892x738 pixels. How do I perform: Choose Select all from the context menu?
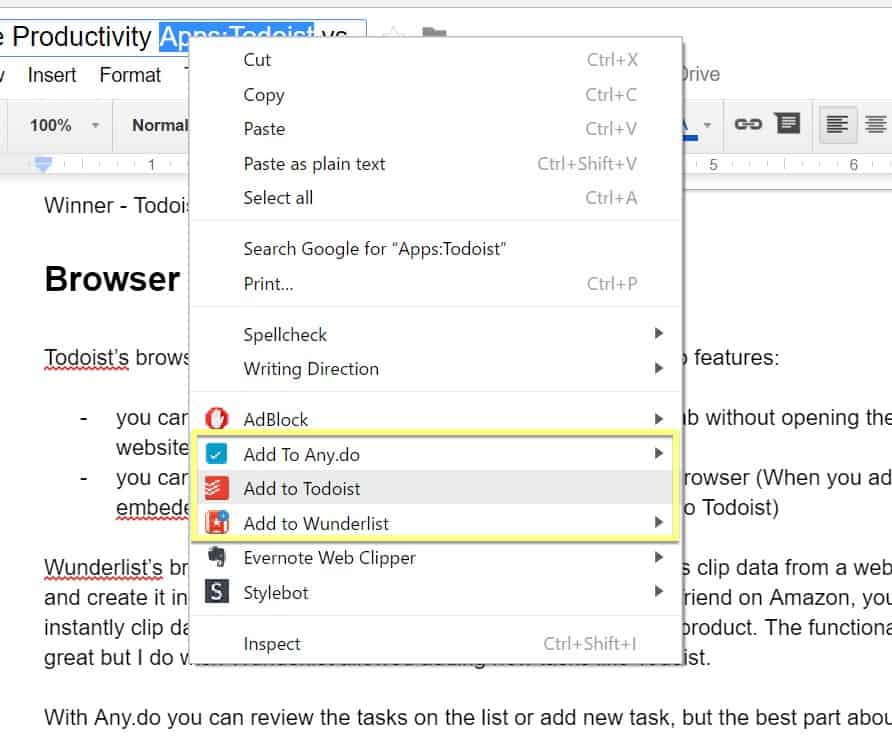pyautogui.click(x=436, y=198)
